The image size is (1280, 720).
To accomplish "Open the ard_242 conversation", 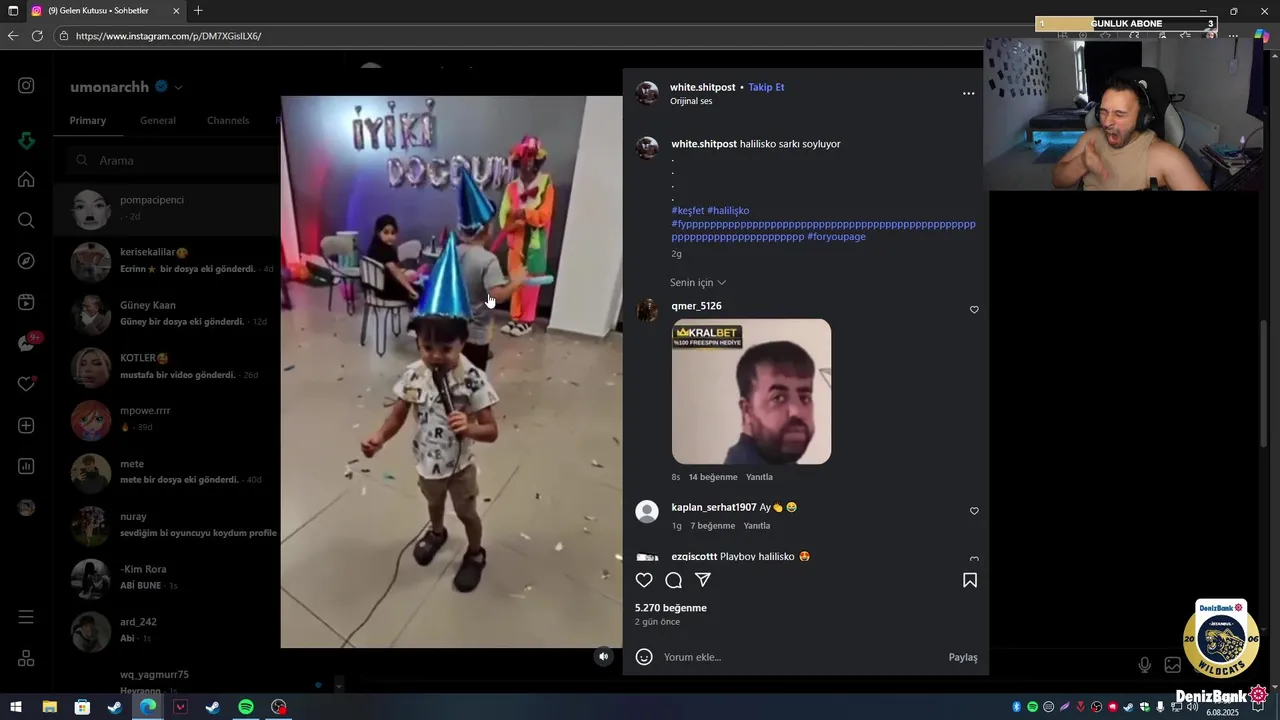I will (x=166, y=631).
